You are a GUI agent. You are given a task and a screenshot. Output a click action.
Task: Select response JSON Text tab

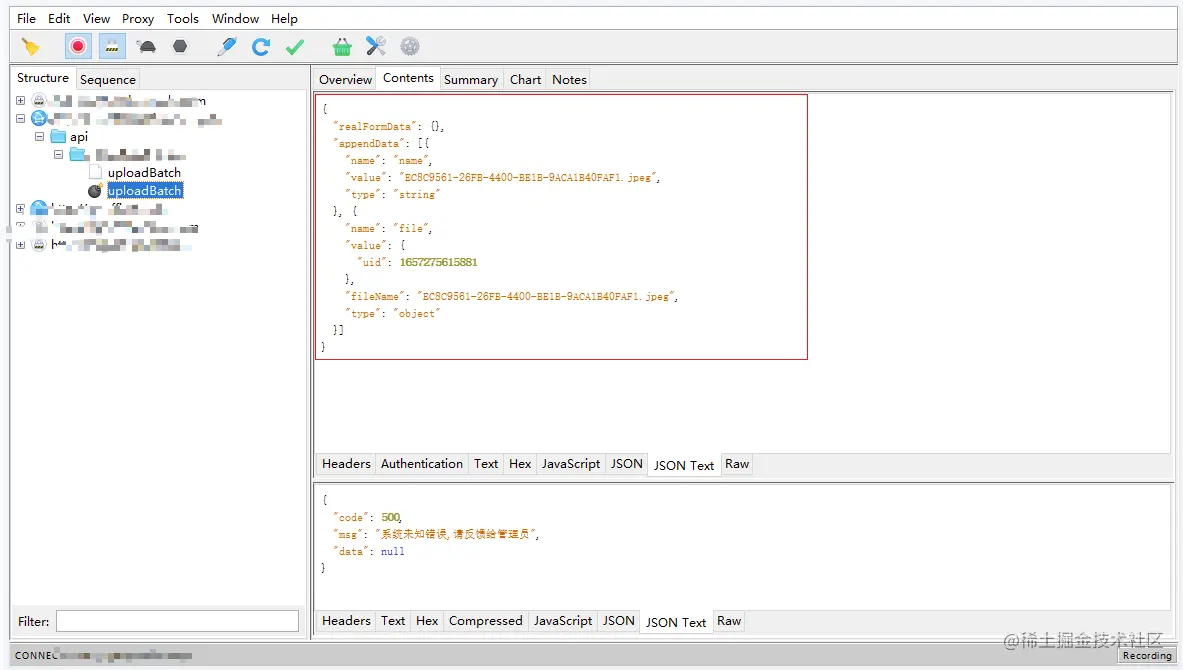coord(676,622)
